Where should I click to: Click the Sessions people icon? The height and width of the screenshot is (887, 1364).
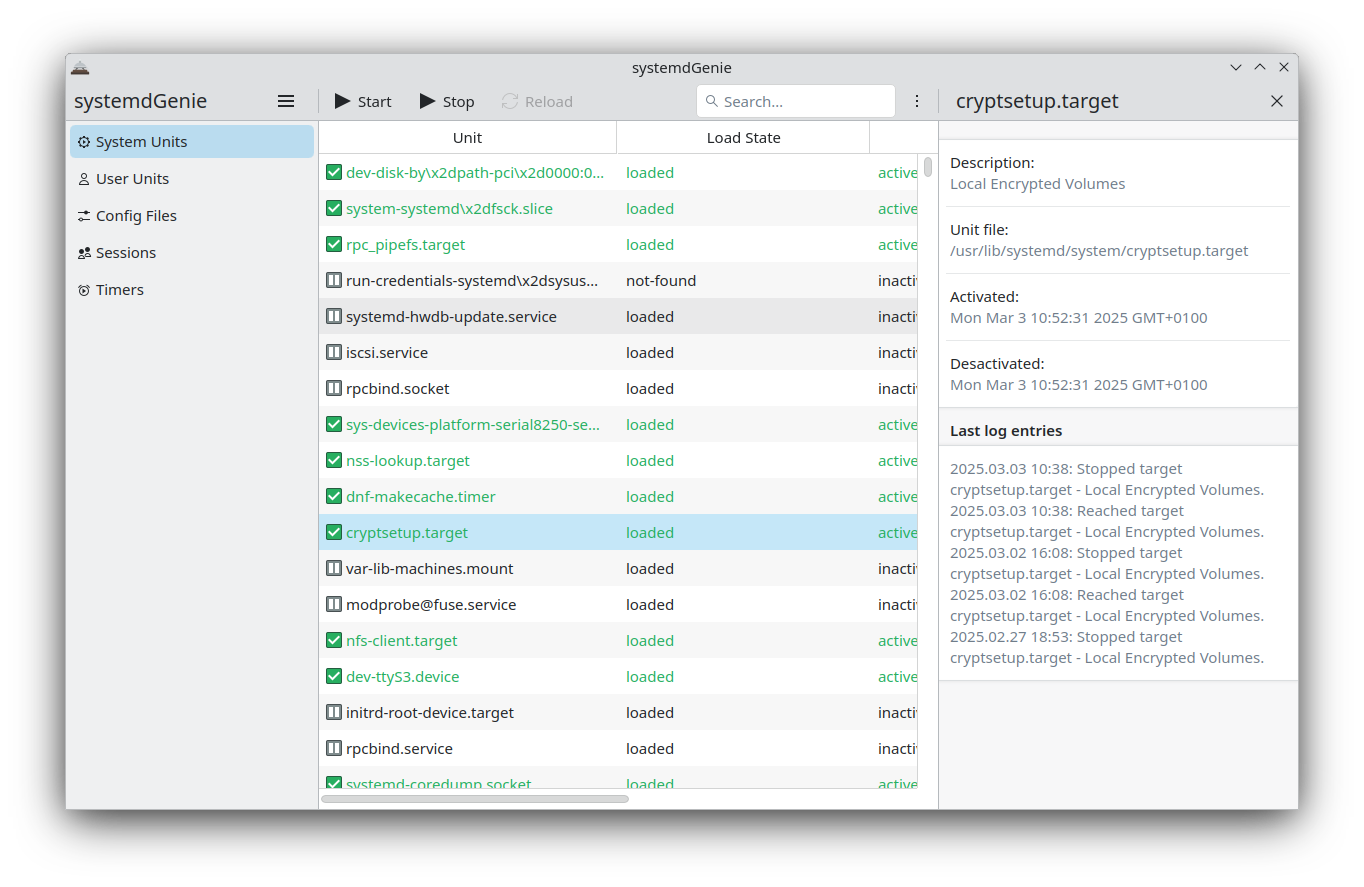[84, 253]
